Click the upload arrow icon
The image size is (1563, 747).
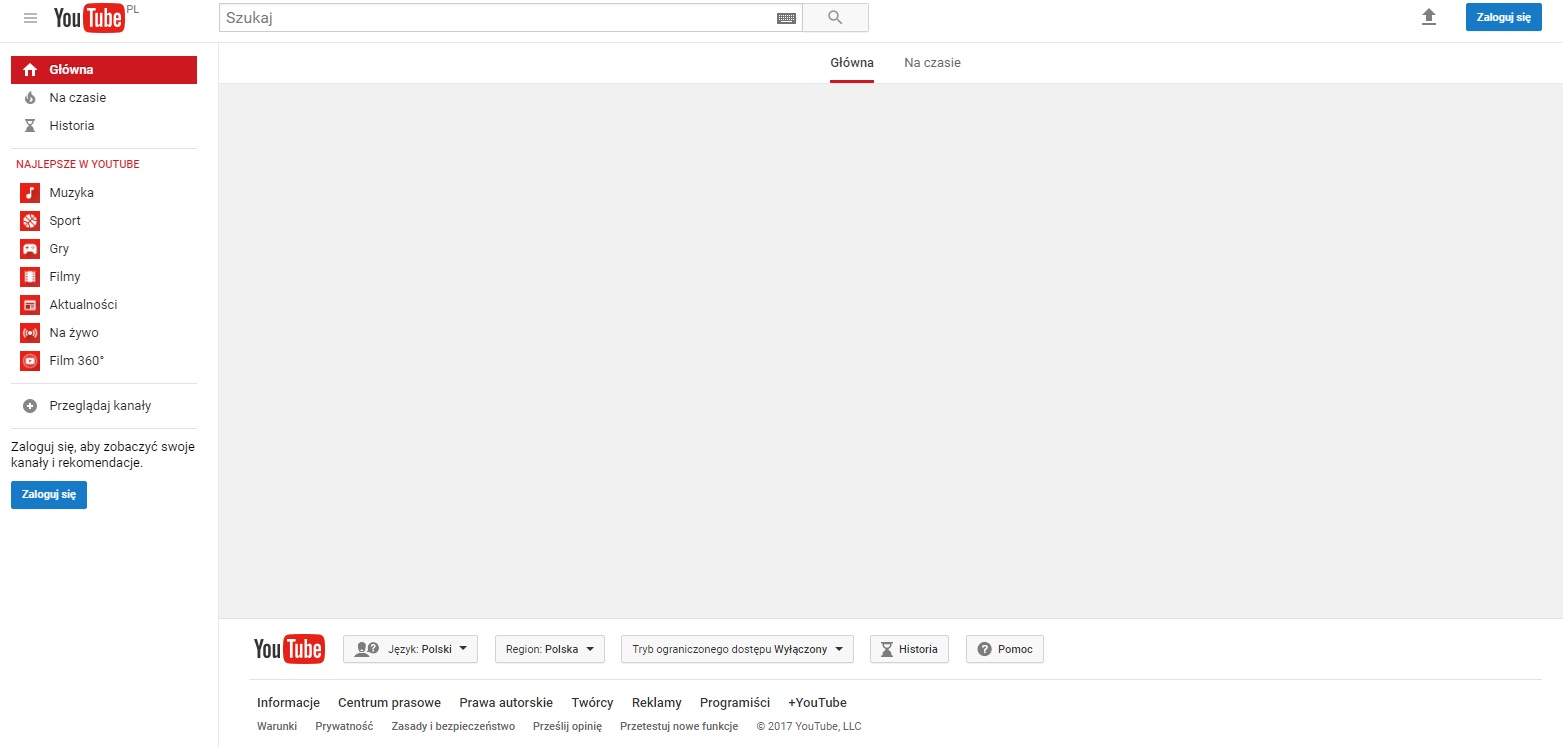[x=1429, y=17]
